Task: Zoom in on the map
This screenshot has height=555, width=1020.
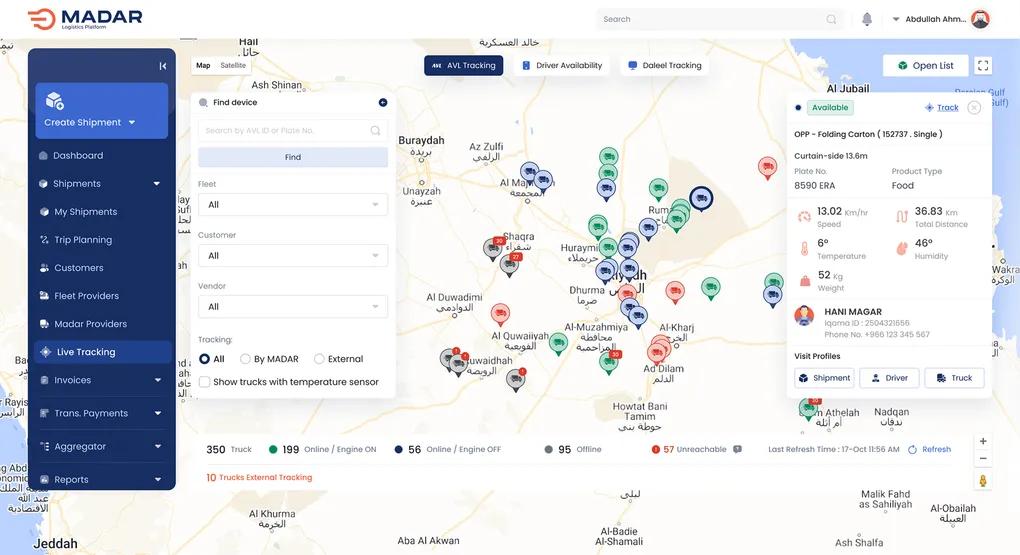Action: 983,441
